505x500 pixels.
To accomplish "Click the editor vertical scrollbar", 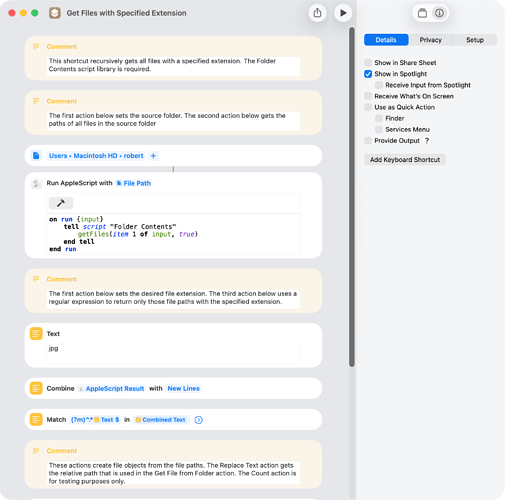I will tap(352, 197).
